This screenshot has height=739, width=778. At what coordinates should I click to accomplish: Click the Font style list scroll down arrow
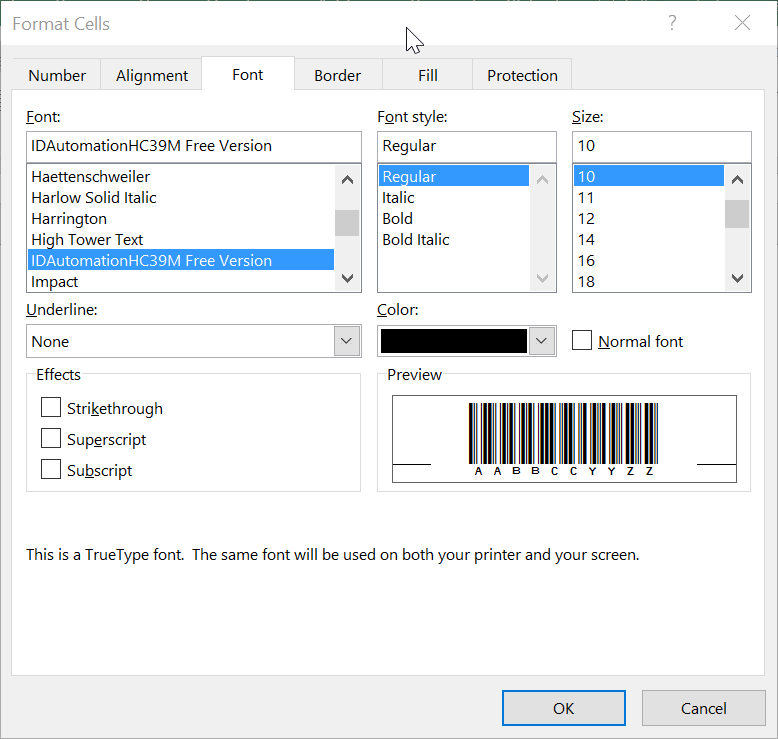pos(542,278)
